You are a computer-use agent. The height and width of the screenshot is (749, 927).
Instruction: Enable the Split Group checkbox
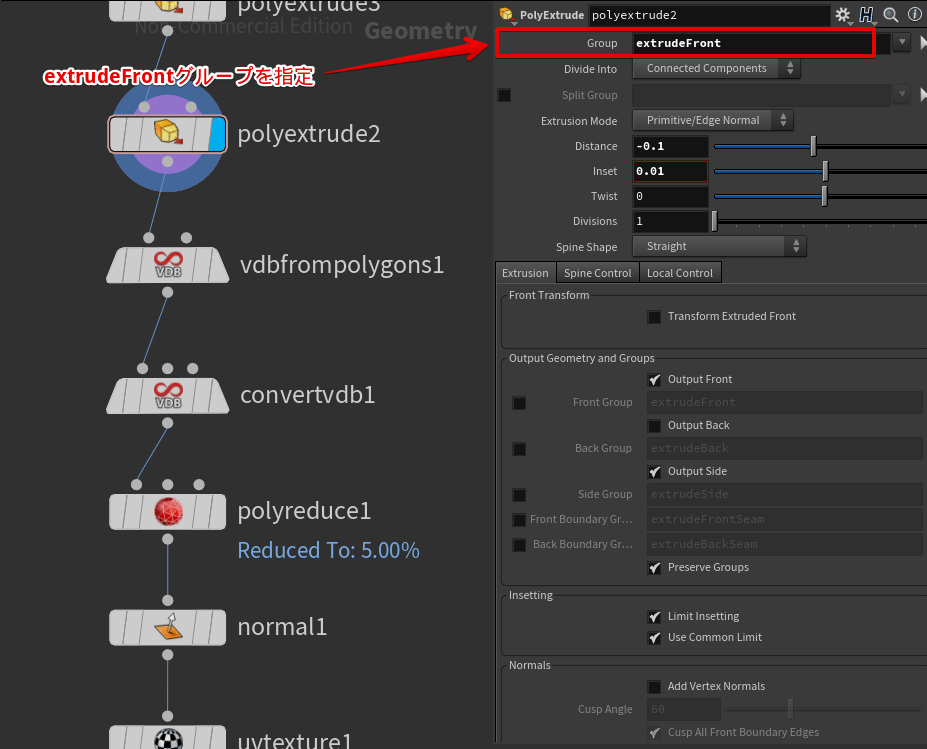(x=504, y=95)
